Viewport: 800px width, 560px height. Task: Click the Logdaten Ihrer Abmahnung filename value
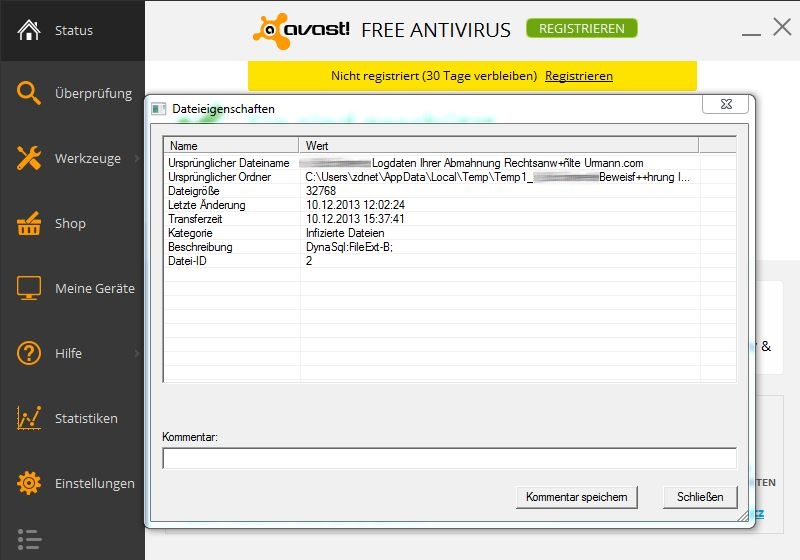pyautogui.click(x=471, y=163)
